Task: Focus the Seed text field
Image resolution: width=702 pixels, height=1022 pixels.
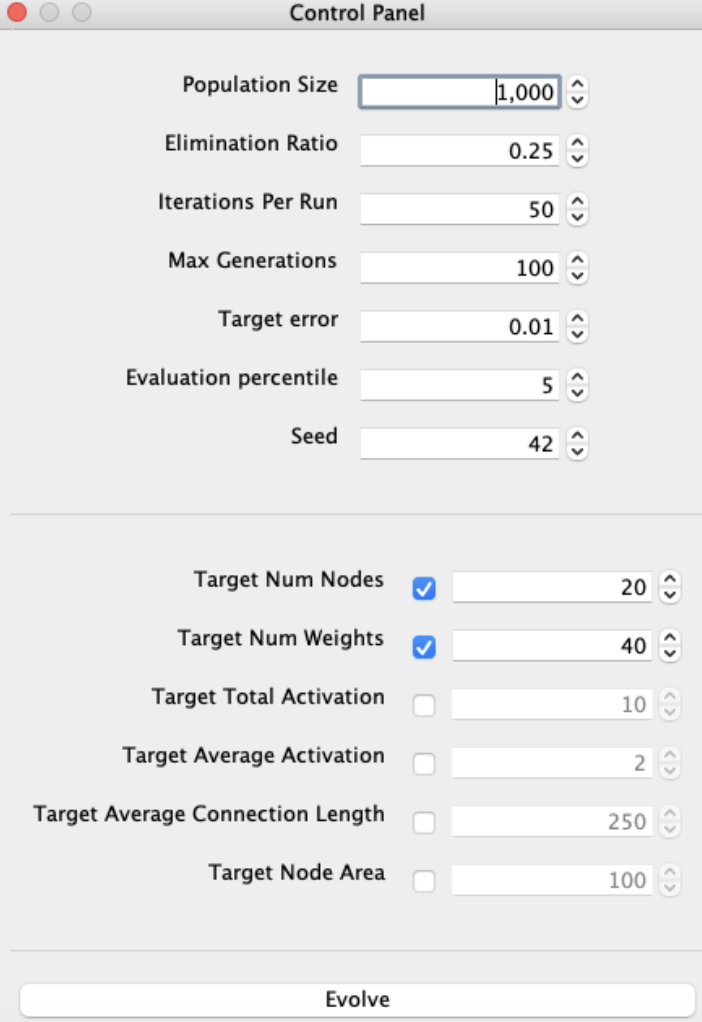Action: [459, 443]
